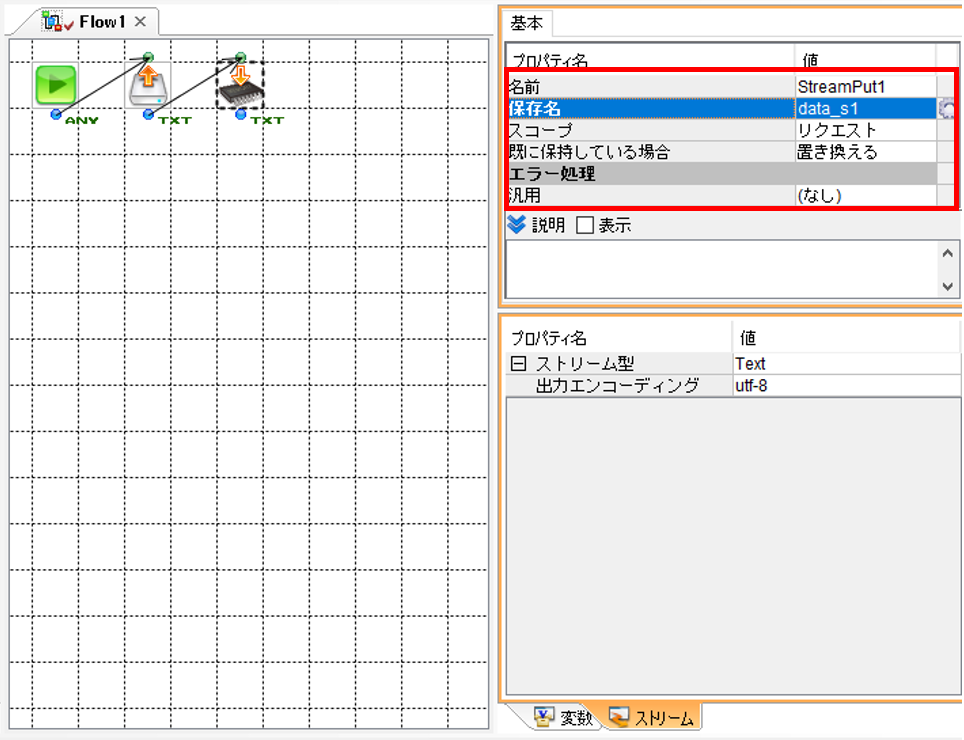Screen dimensions: 964x740
Task: Collapse the ストリーム型 tree node
Action: point(518,364)
